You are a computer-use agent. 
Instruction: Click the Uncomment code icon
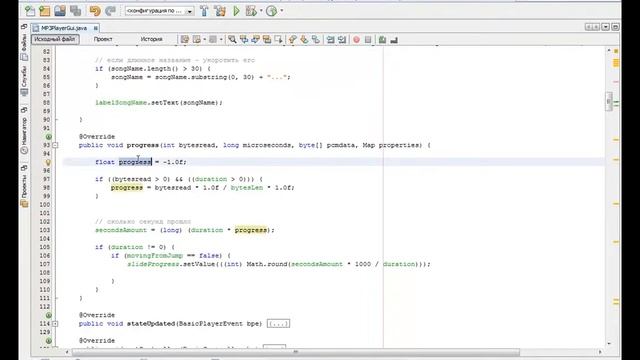click(x=394, y=40)
